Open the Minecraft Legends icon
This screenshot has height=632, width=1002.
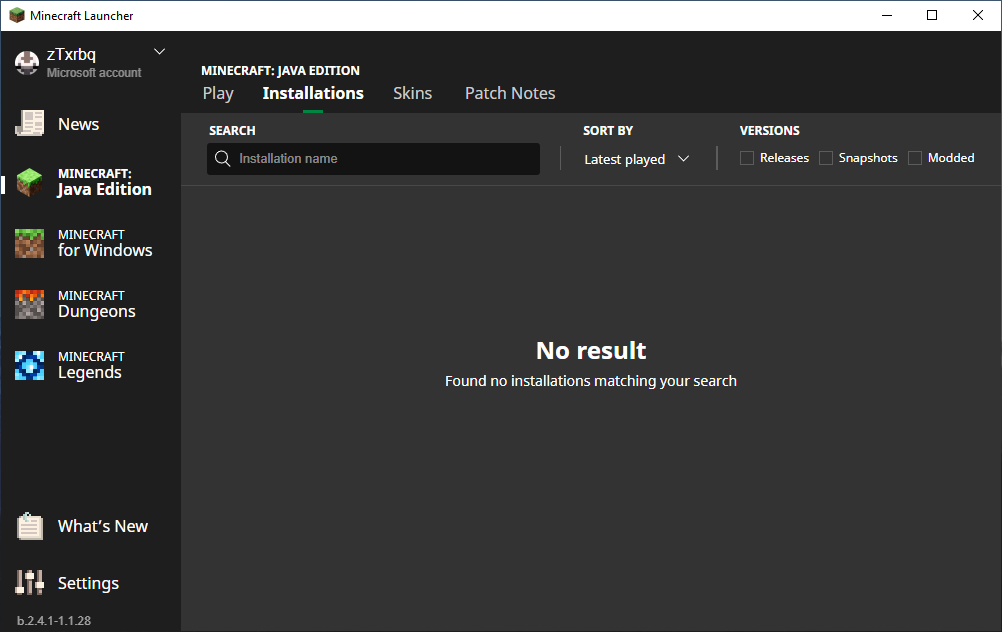point(29,366)
